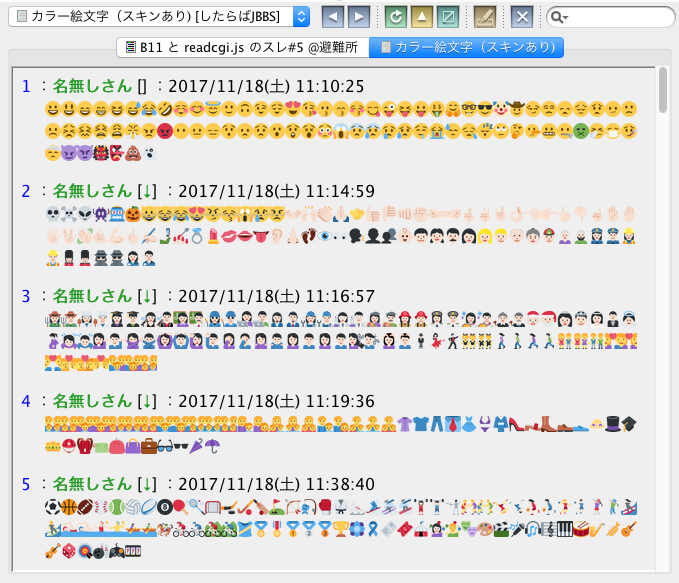Open the write-post pencil button

485,17
